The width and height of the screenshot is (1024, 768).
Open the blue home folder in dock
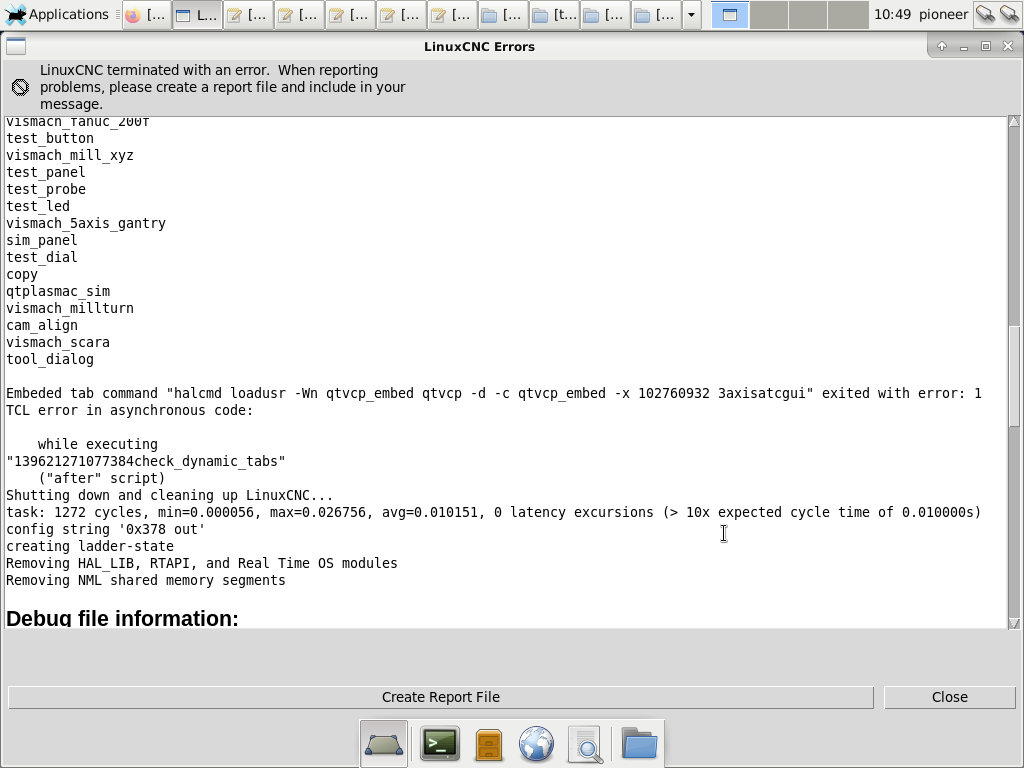click(x=639, y=744)
